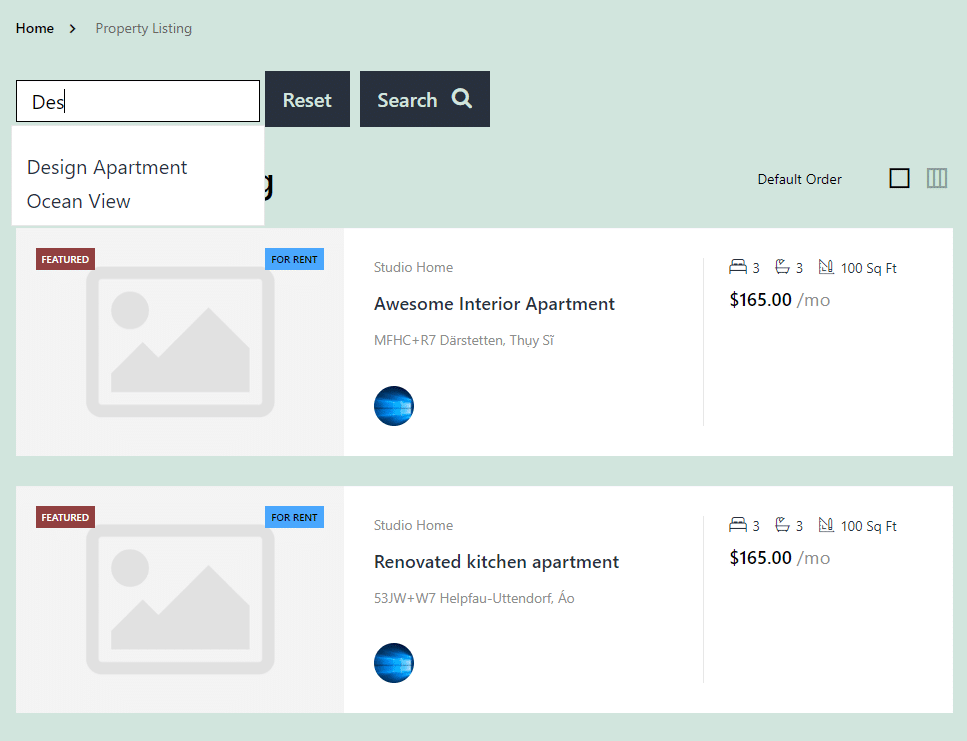
Task: Click bath icon on Renovated kitchen apartment
Action: pos(783,525)
